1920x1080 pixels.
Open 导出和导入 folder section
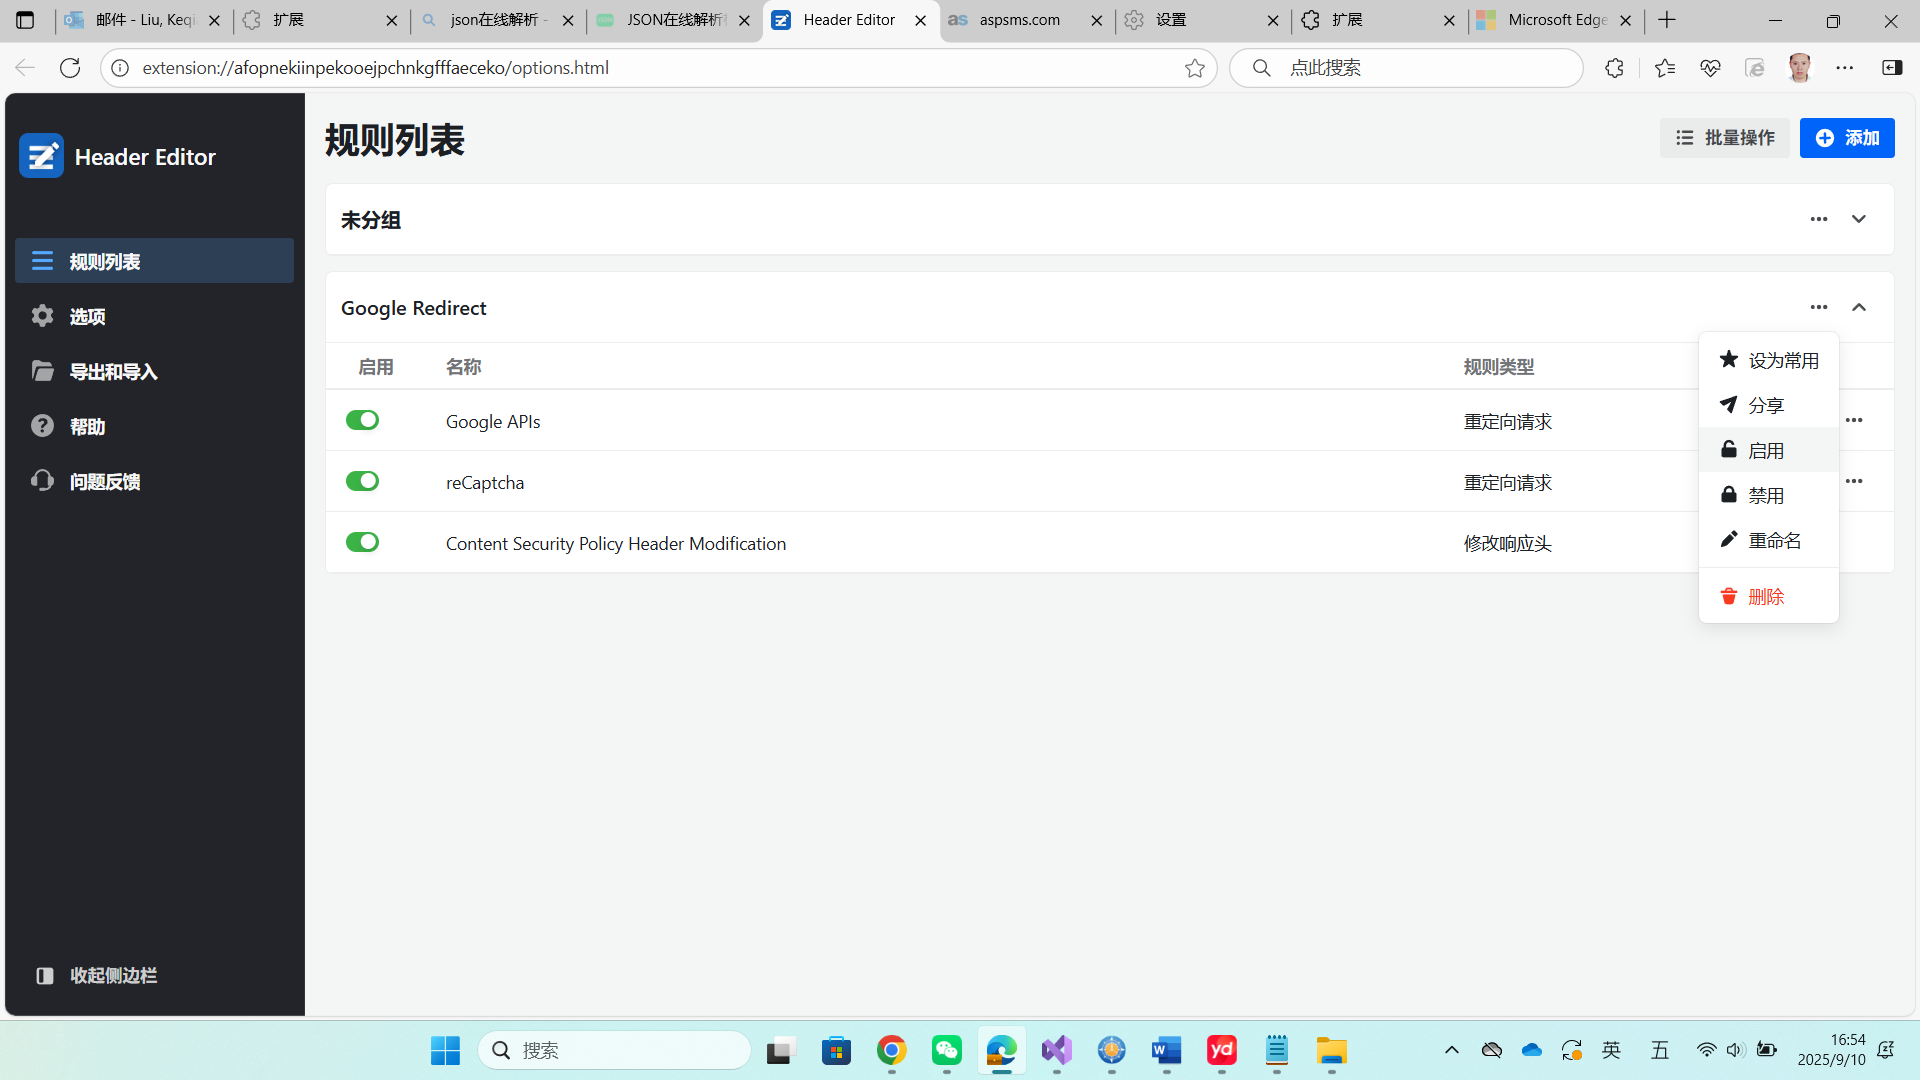pyautogui.click(x=112, y=372)
